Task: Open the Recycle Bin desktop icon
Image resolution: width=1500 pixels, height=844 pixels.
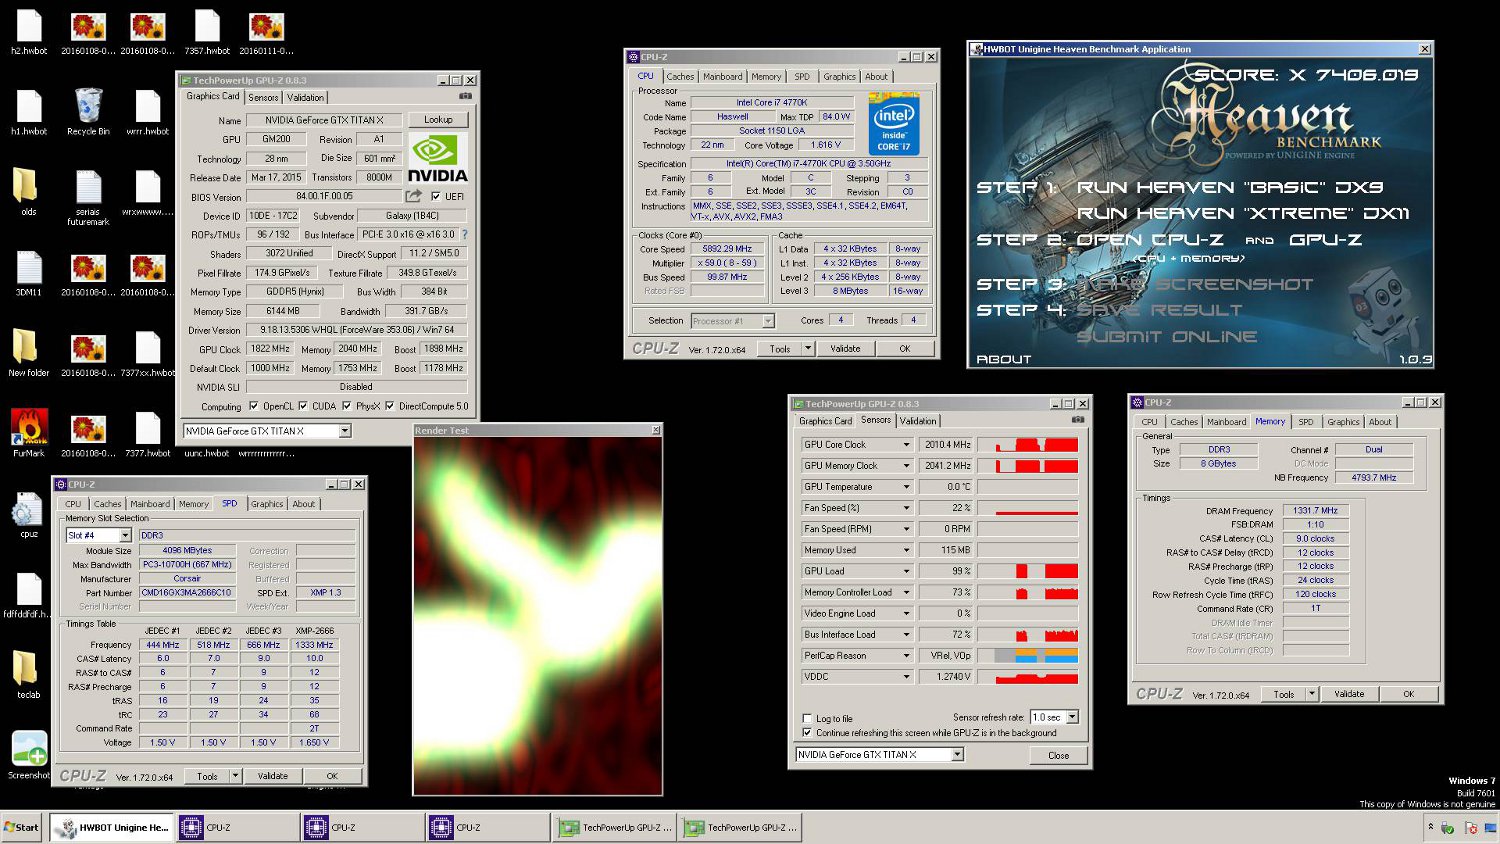Action: 88,112
